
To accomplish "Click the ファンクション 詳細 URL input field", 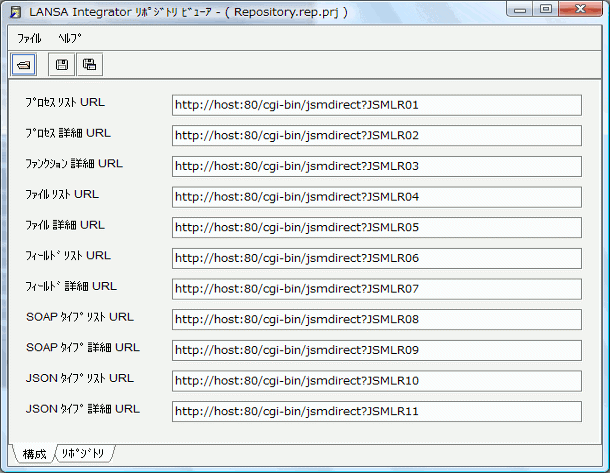I will [377, 166].
